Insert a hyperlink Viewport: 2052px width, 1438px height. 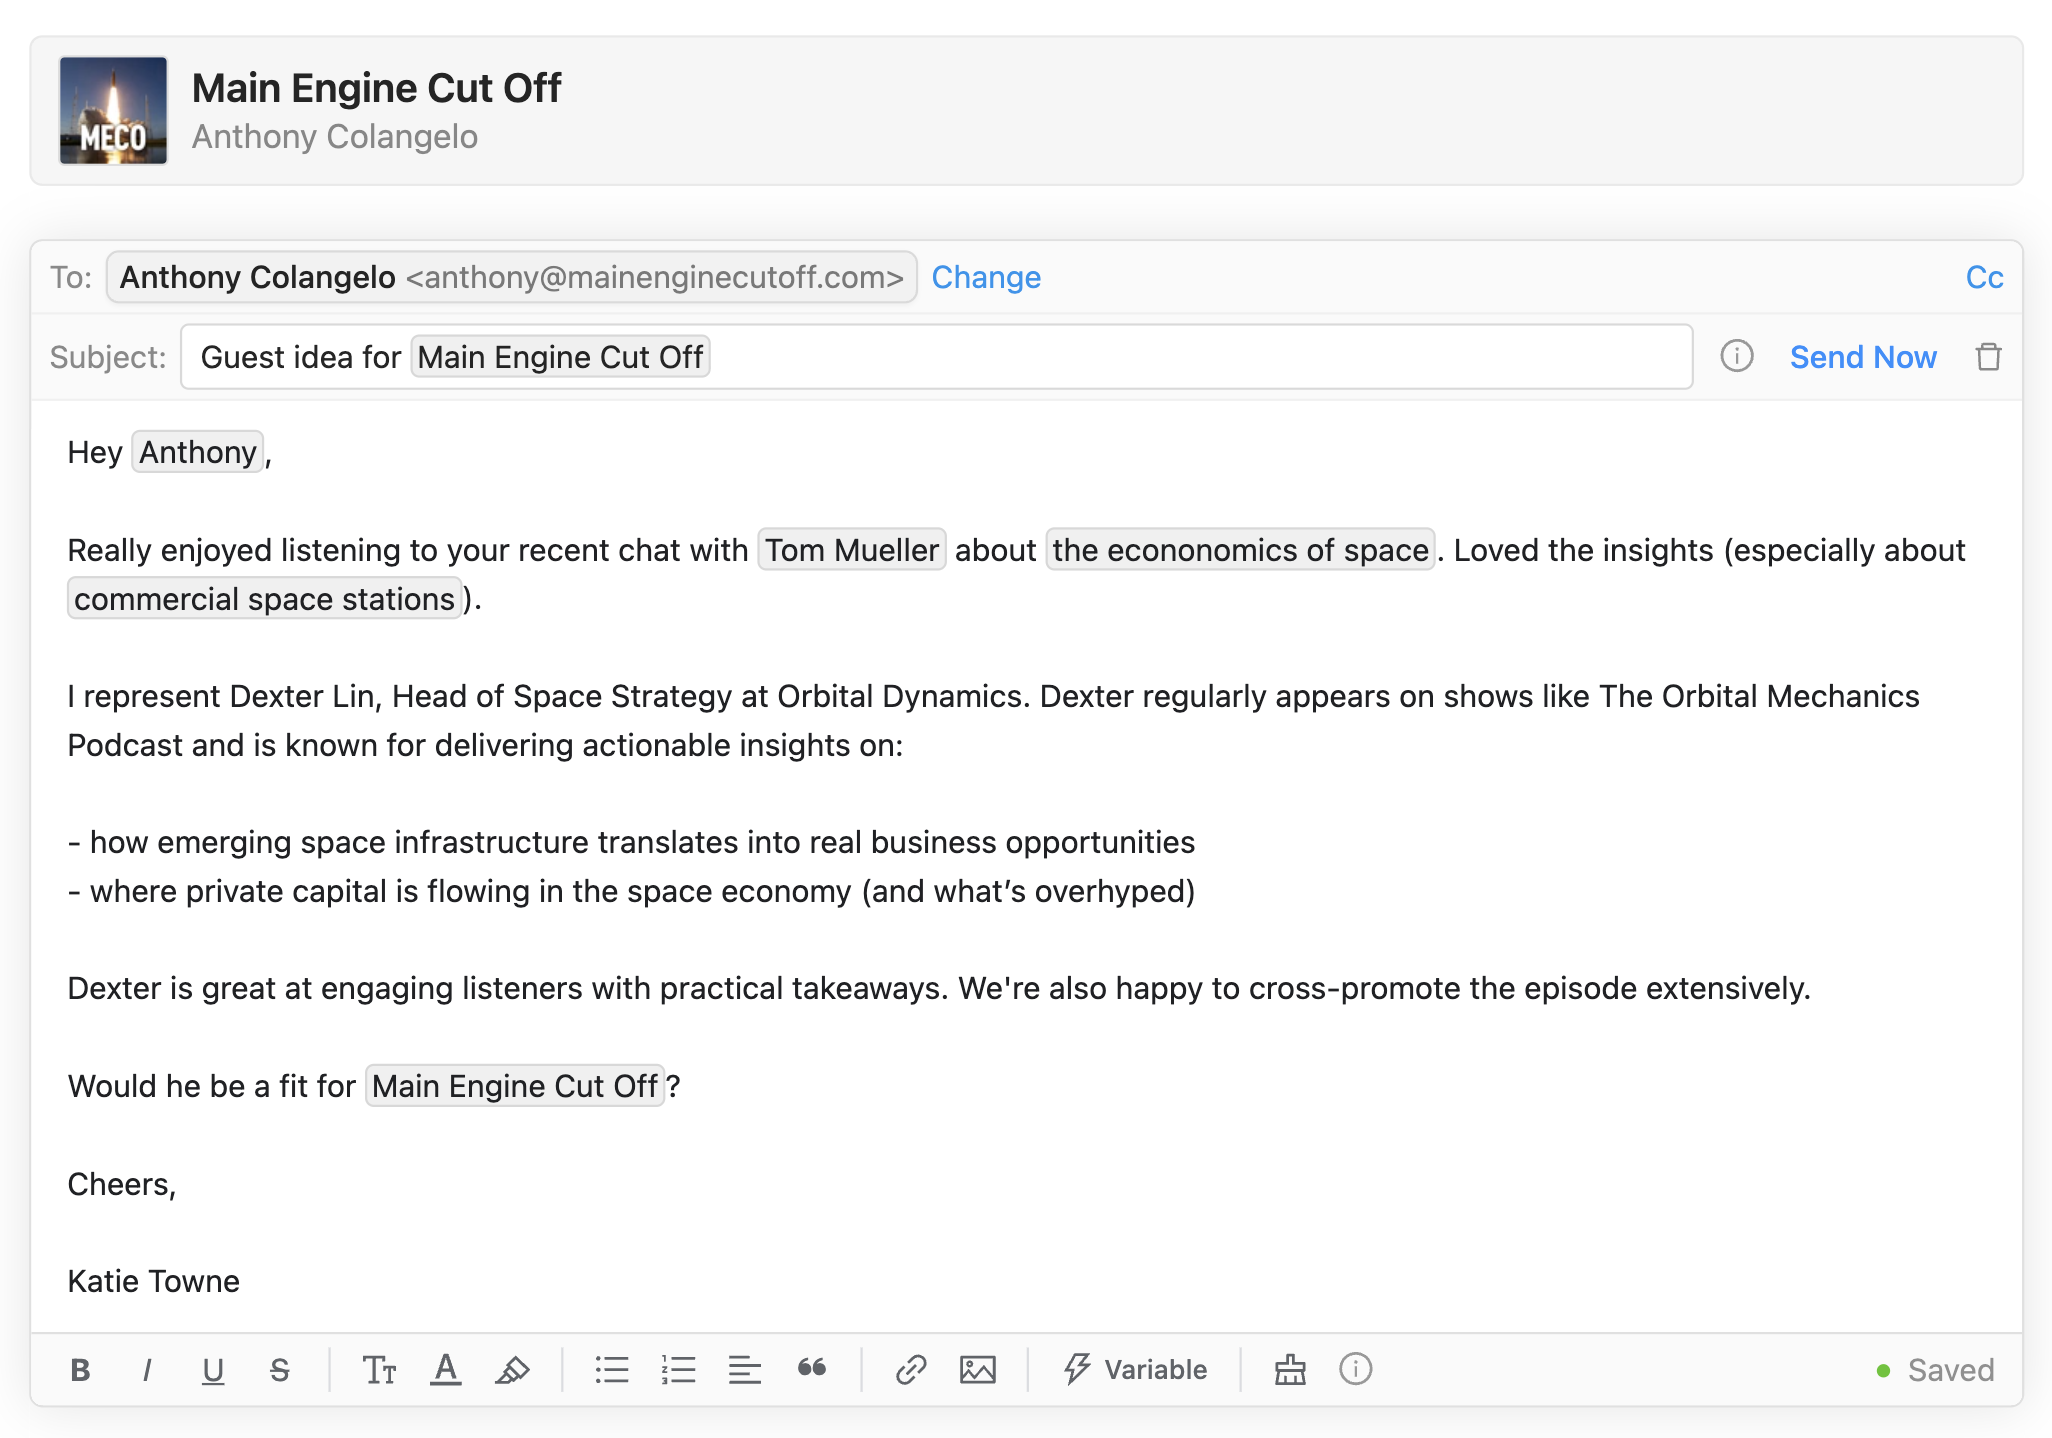tap(911, 1369)
